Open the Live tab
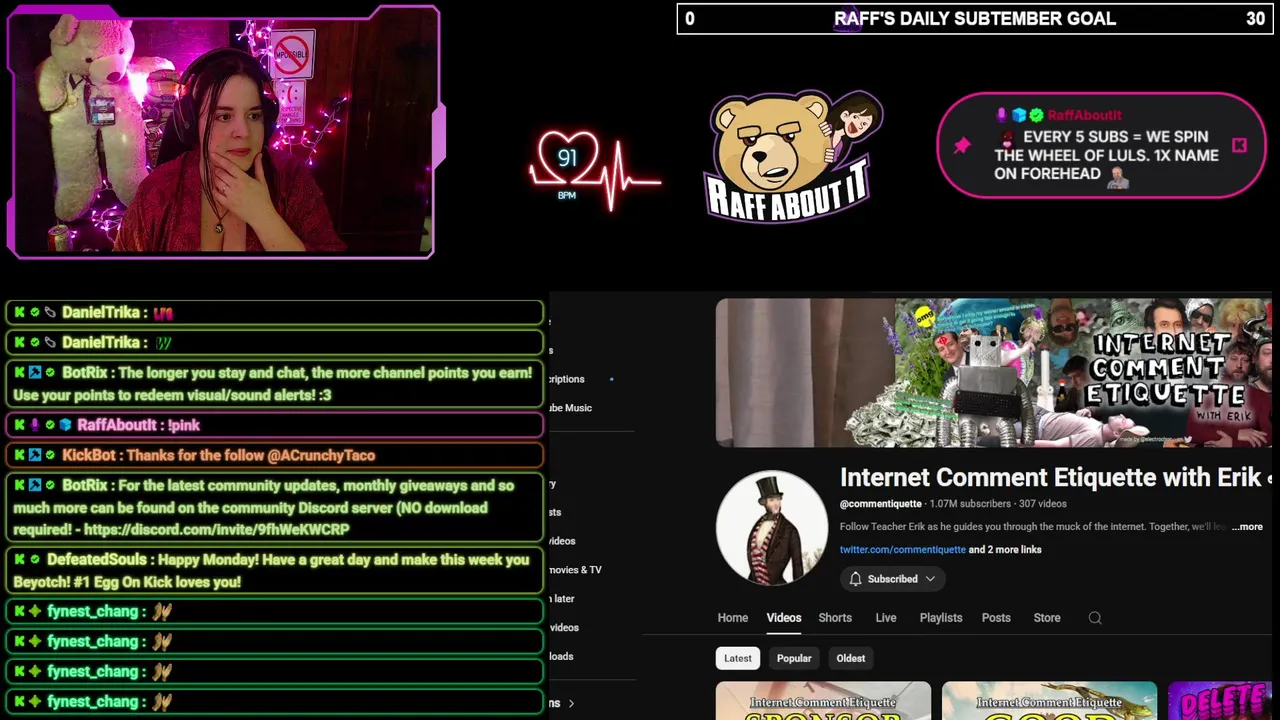Image resolution: width=1280 pixels, height=720 pixels. coord(886,618)
